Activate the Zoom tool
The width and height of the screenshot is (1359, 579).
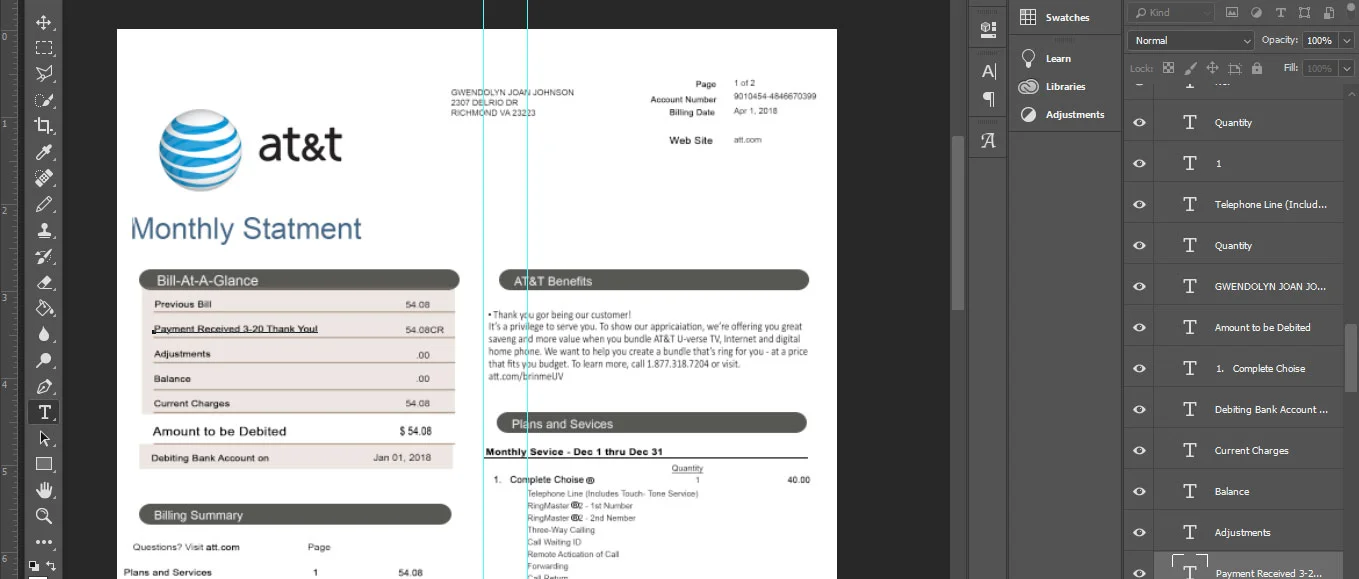coord(44,516)
